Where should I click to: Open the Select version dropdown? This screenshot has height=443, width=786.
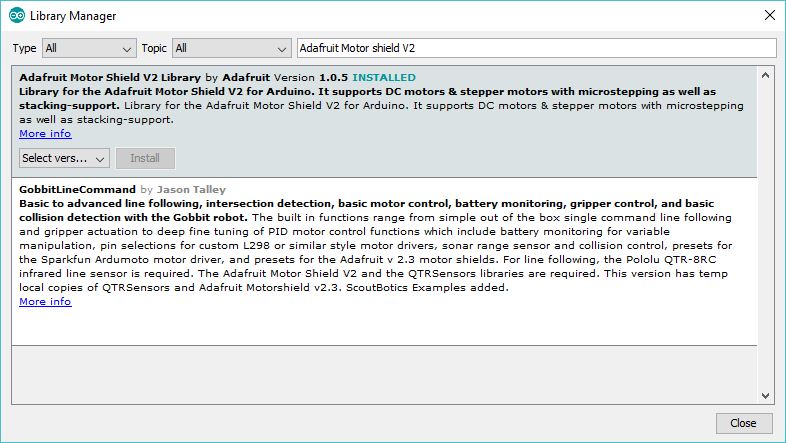[64, 158]
